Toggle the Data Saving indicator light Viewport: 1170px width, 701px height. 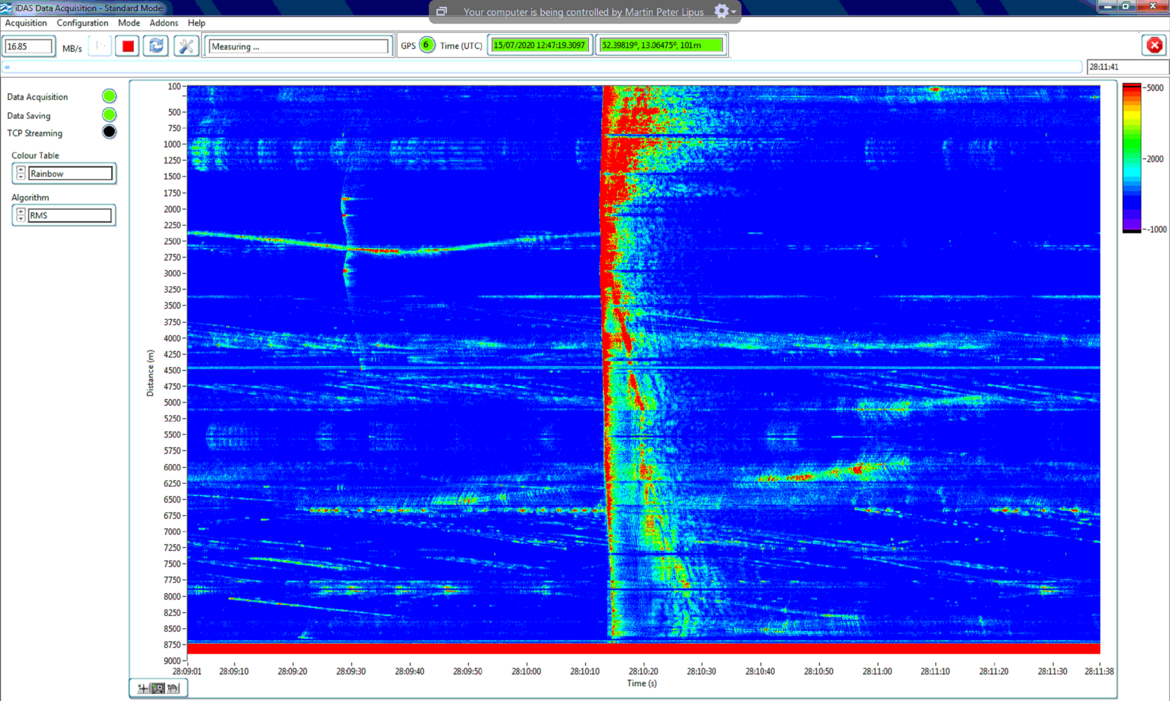click(109, 115)
